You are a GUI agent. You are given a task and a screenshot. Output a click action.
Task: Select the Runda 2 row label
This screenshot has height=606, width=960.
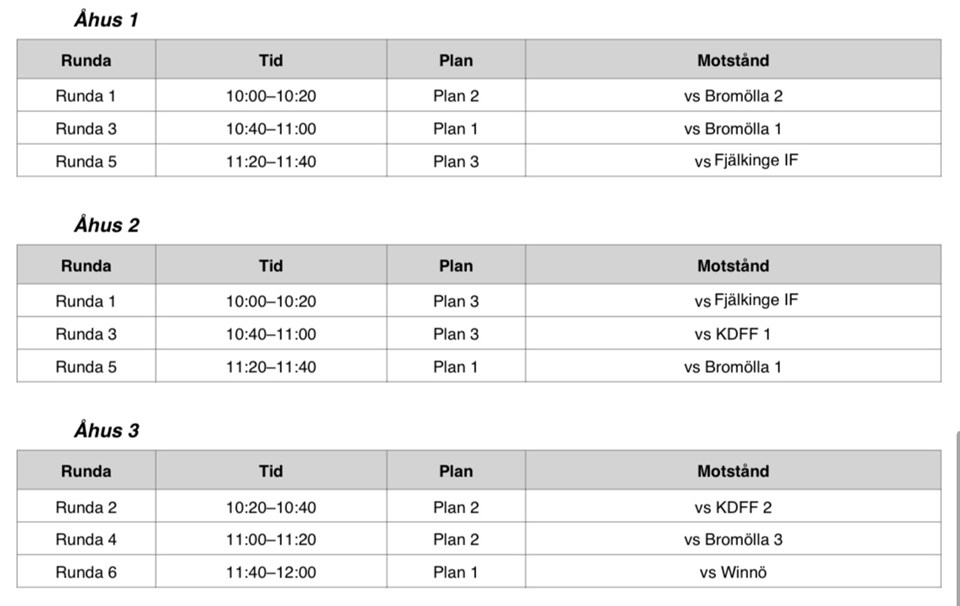tap(86, 508)
